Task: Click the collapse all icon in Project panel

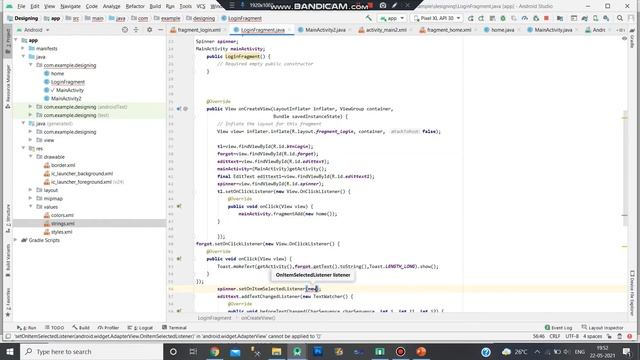Action: click(x=136, y=30)
